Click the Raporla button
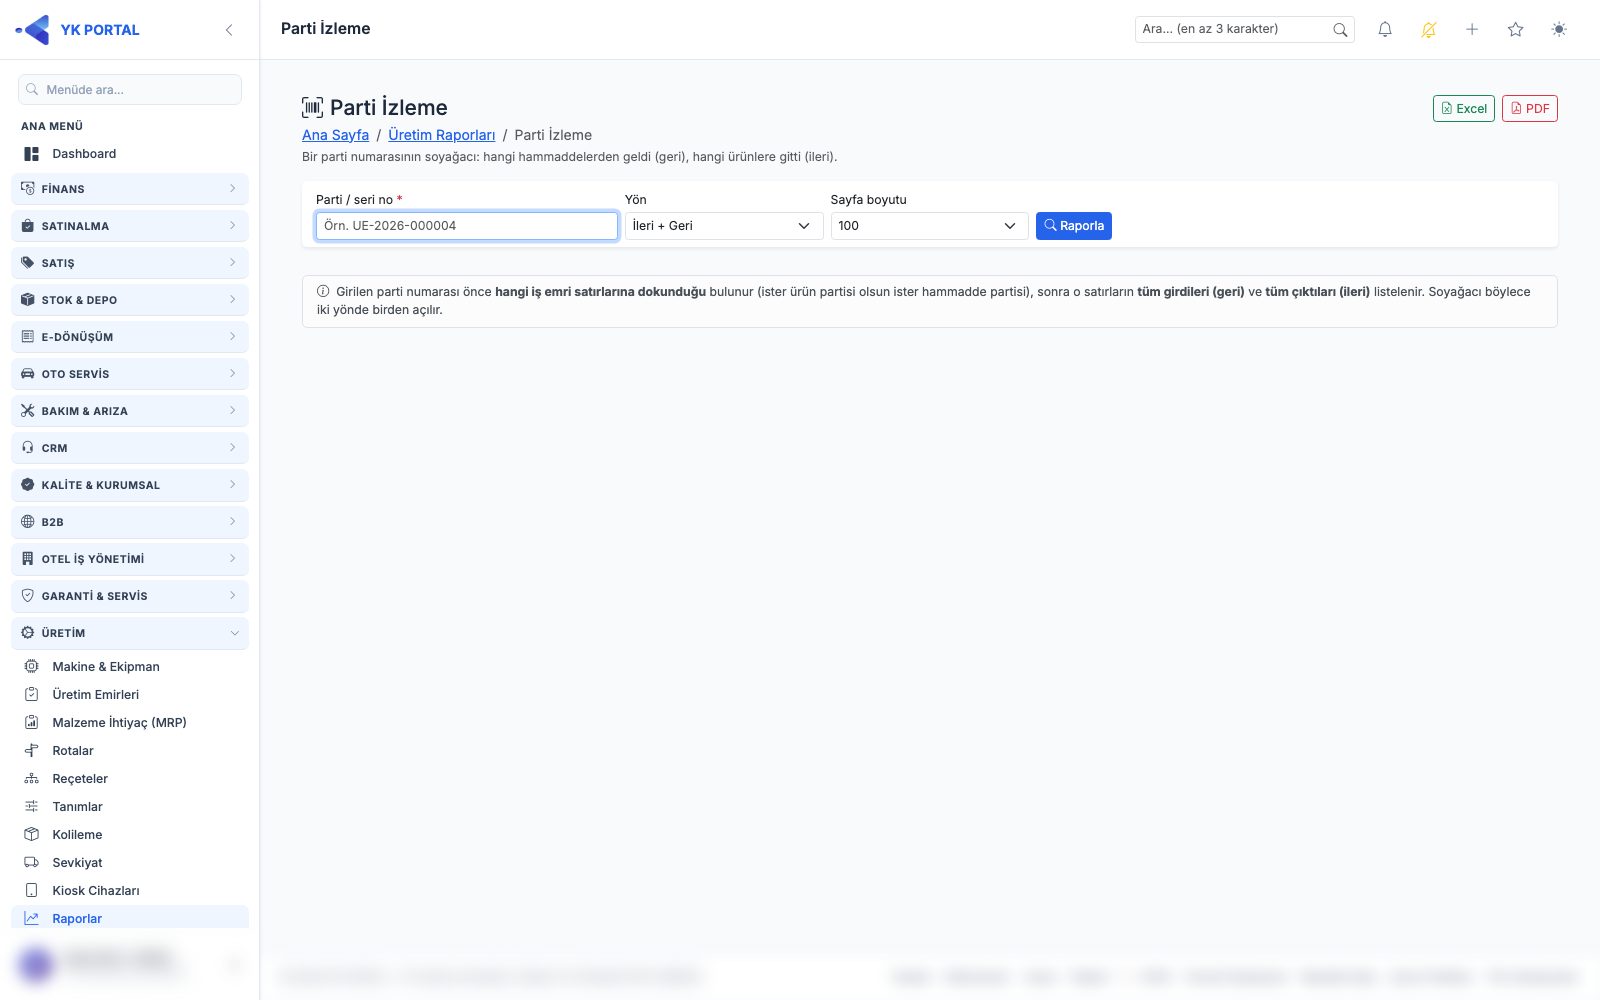 tap(1074, 226)
